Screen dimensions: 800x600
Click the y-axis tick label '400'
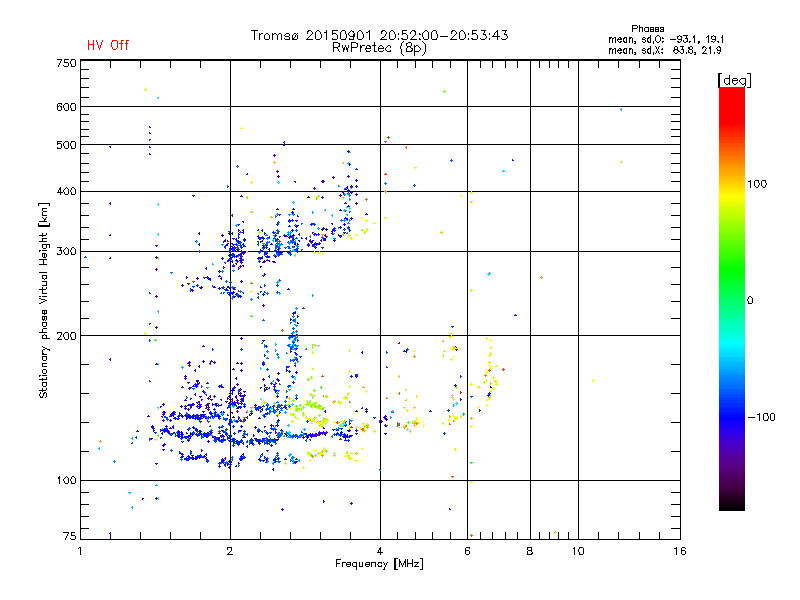(x=67, y=191)
